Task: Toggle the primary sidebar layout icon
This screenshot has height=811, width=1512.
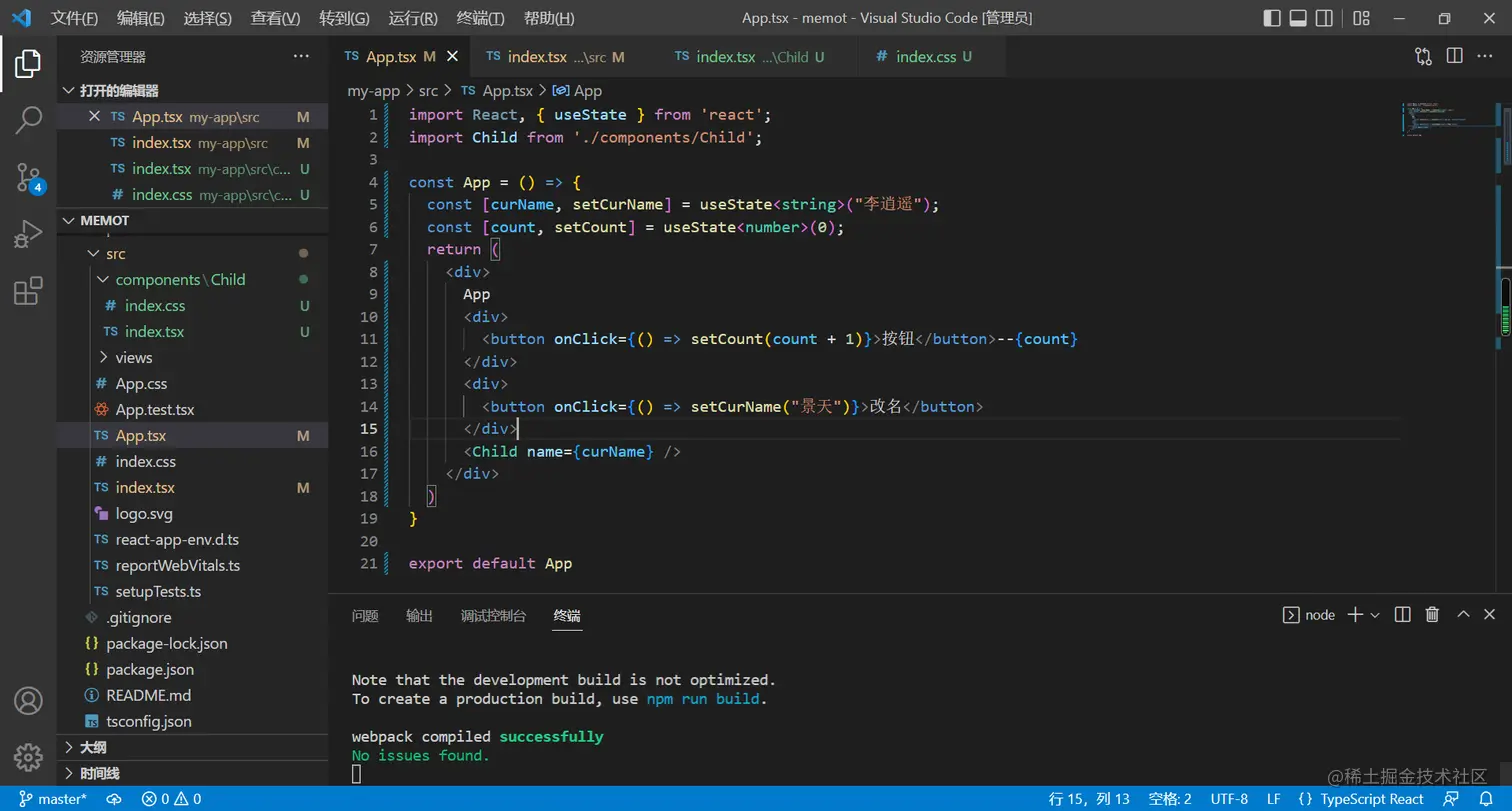Action: point(1272,18)
